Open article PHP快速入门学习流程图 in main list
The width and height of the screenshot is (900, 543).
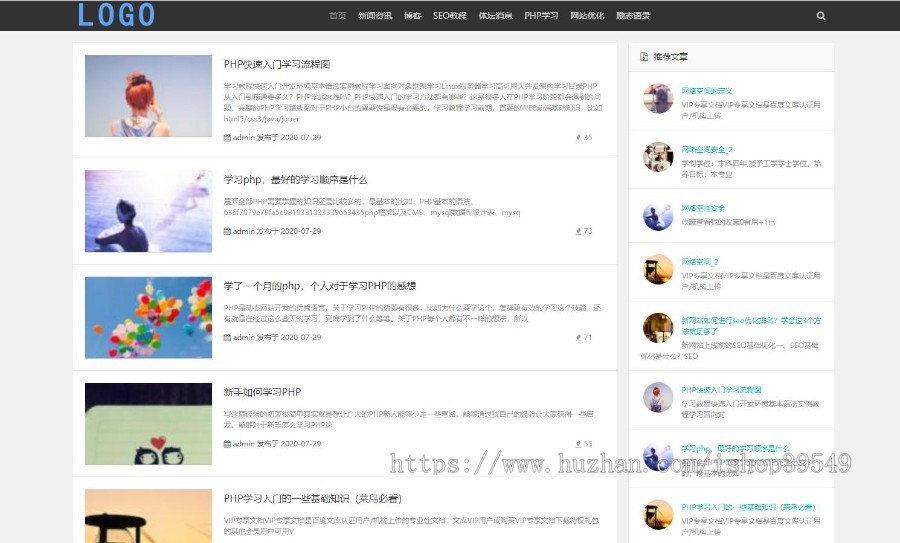pos(277,64)
